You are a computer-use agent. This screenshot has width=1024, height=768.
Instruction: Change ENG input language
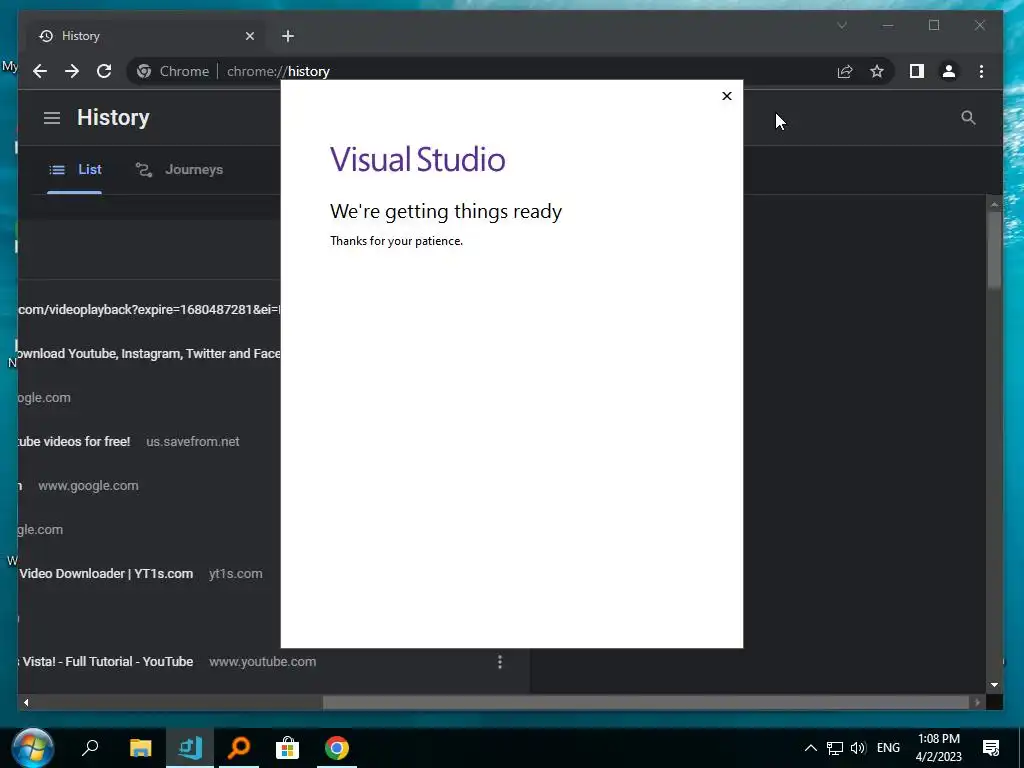tap(888, 748)
